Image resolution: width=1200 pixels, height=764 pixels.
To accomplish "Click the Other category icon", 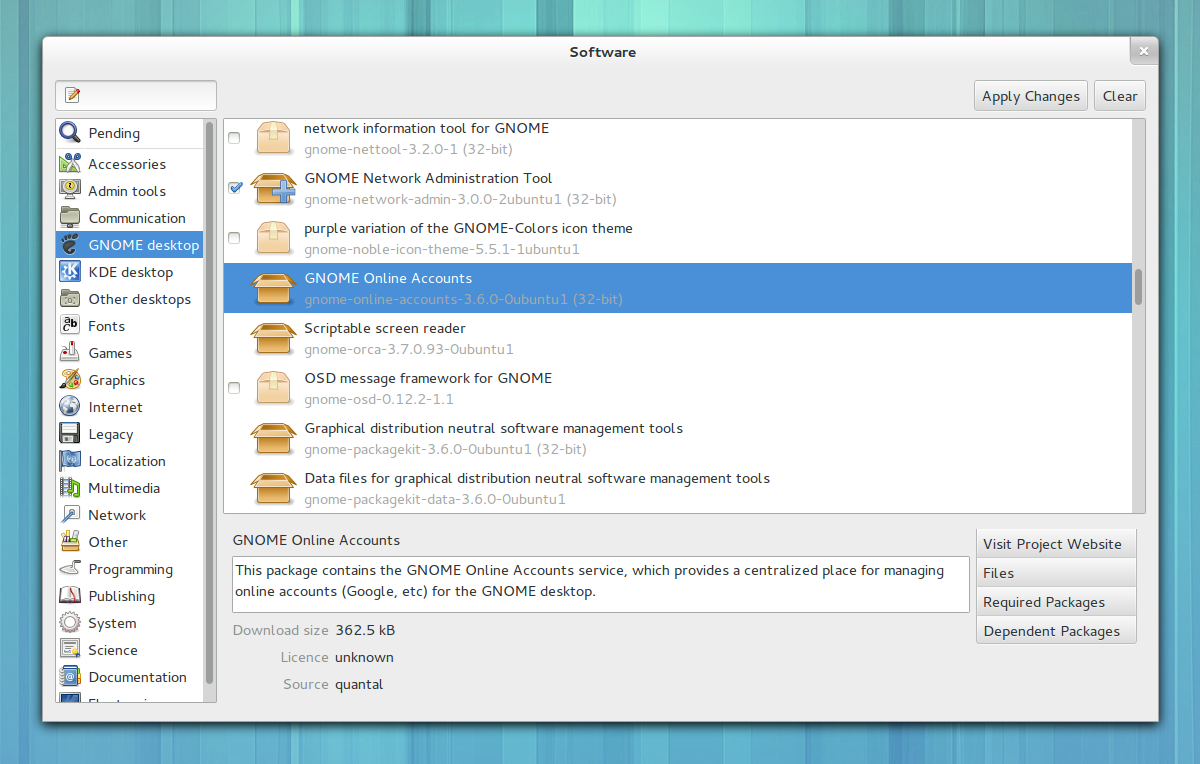I will click(70, 541).
